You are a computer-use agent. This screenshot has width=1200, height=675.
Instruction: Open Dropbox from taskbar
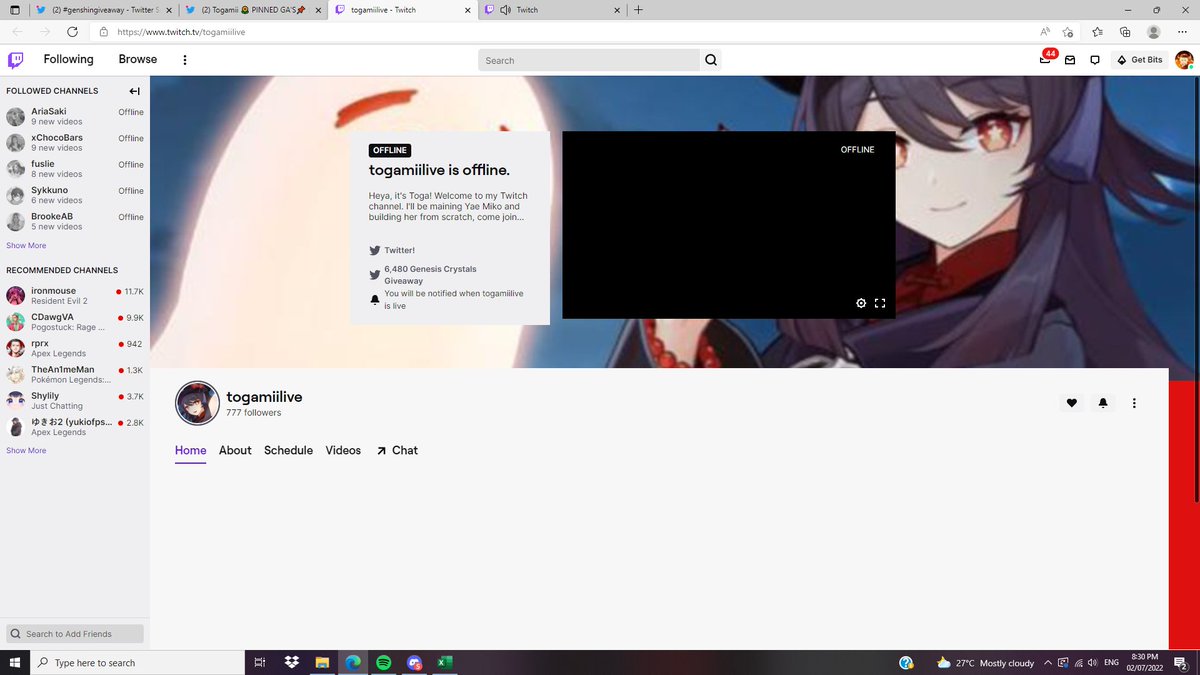point(291,663)
